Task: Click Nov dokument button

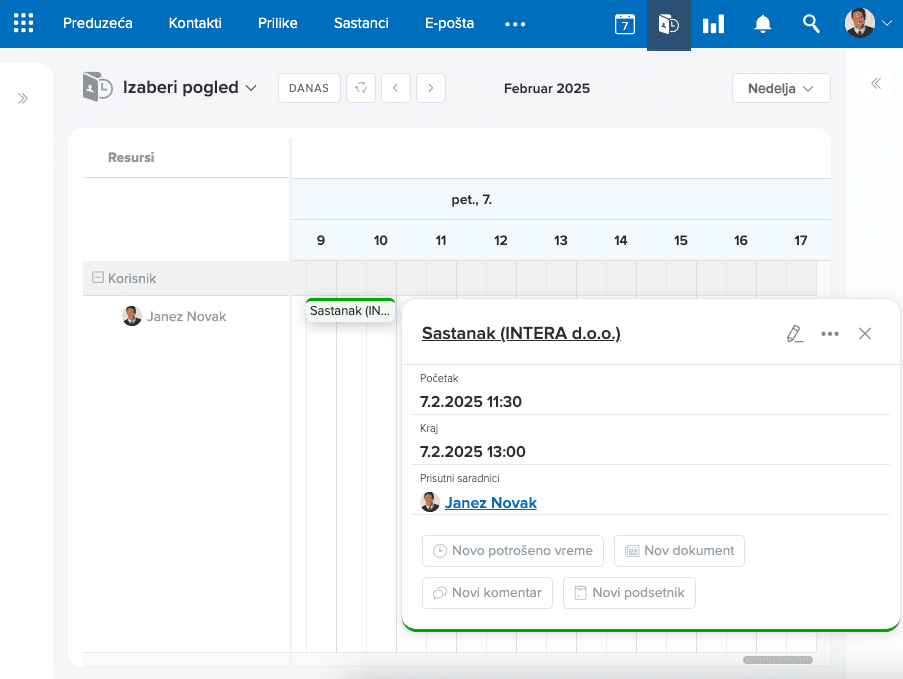Action: coord(679,551)
